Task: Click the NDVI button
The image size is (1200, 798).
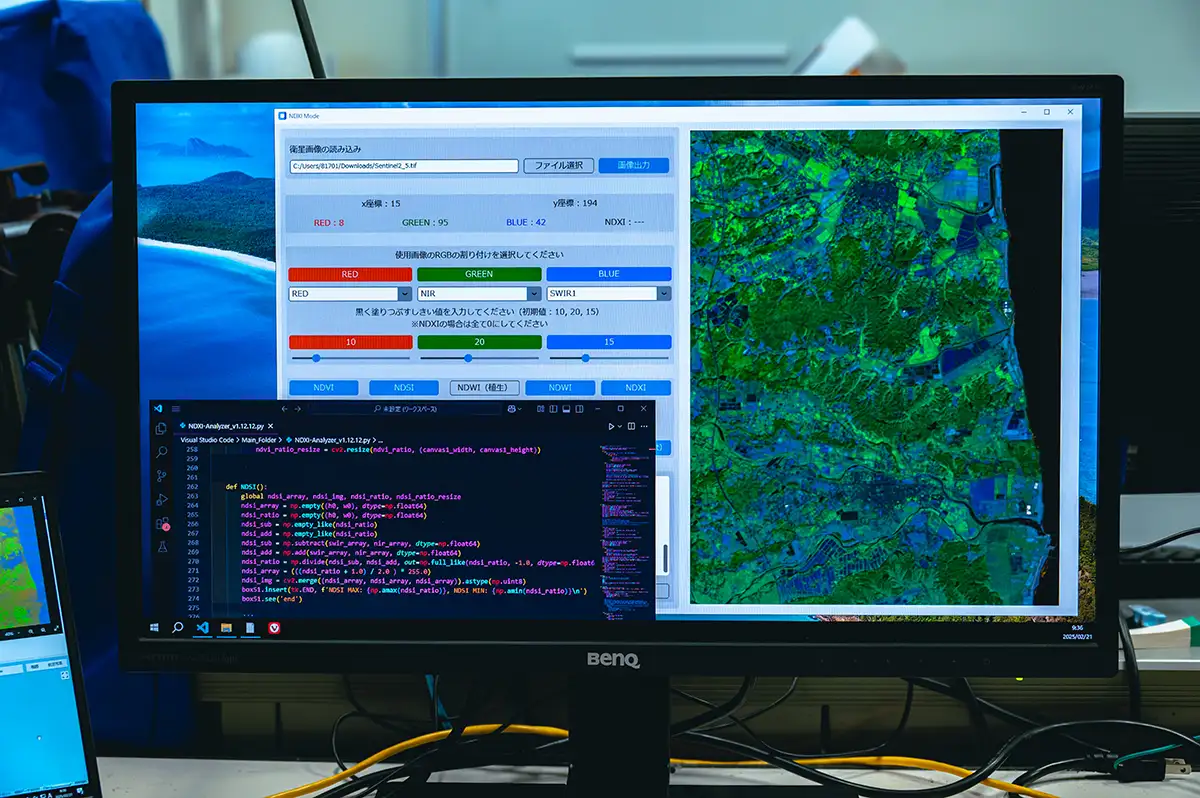Action: [x=323, y=388]
